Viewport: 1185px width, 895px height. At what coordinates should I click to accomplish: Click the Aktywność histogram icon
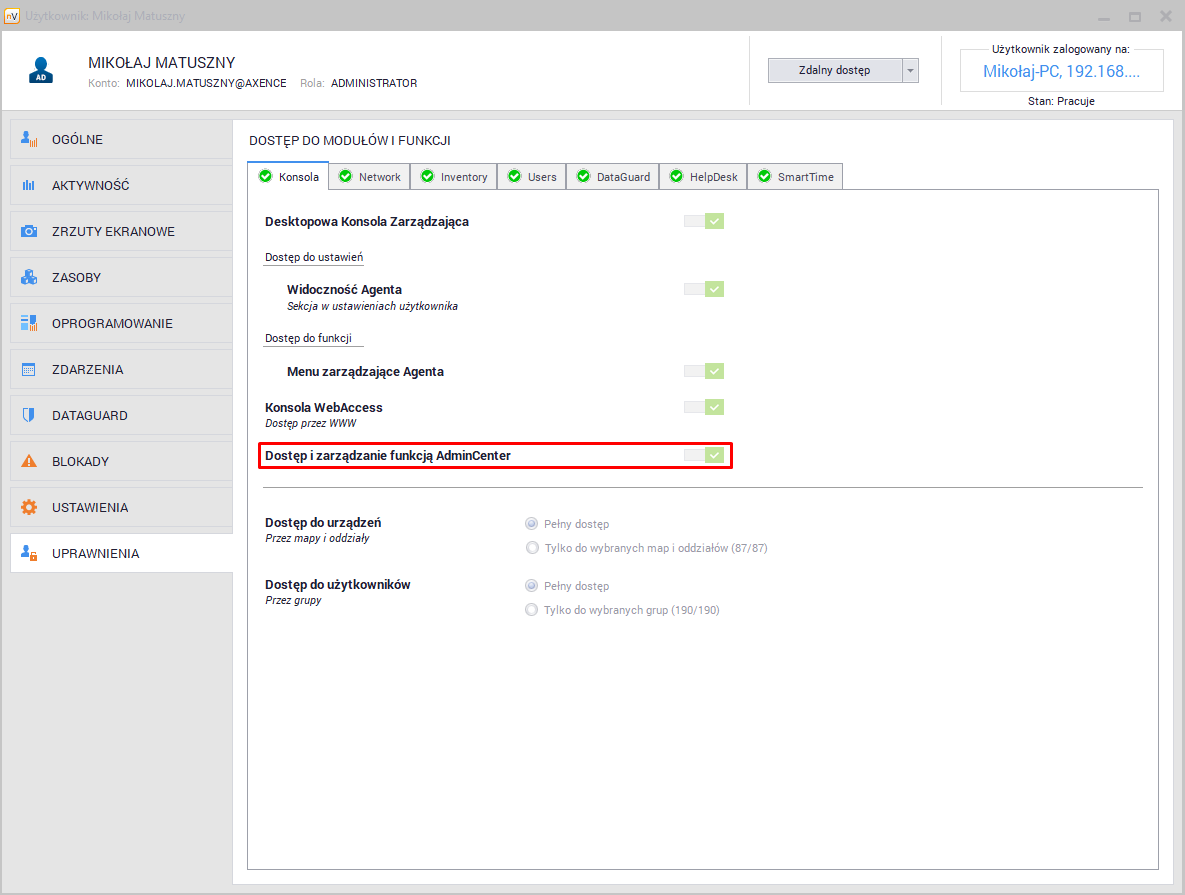pos(30,186)
